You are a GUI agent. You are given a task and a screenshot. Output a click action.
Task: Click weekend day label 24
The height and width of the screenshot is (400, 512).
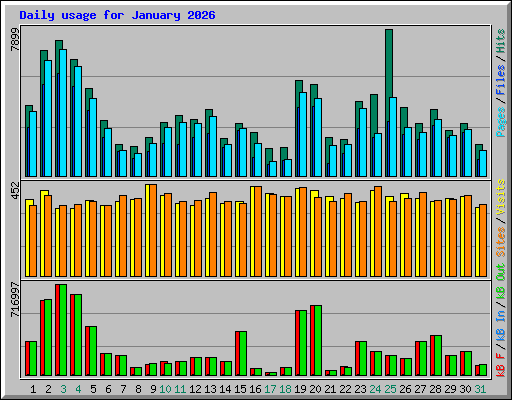tap(375, 389)
